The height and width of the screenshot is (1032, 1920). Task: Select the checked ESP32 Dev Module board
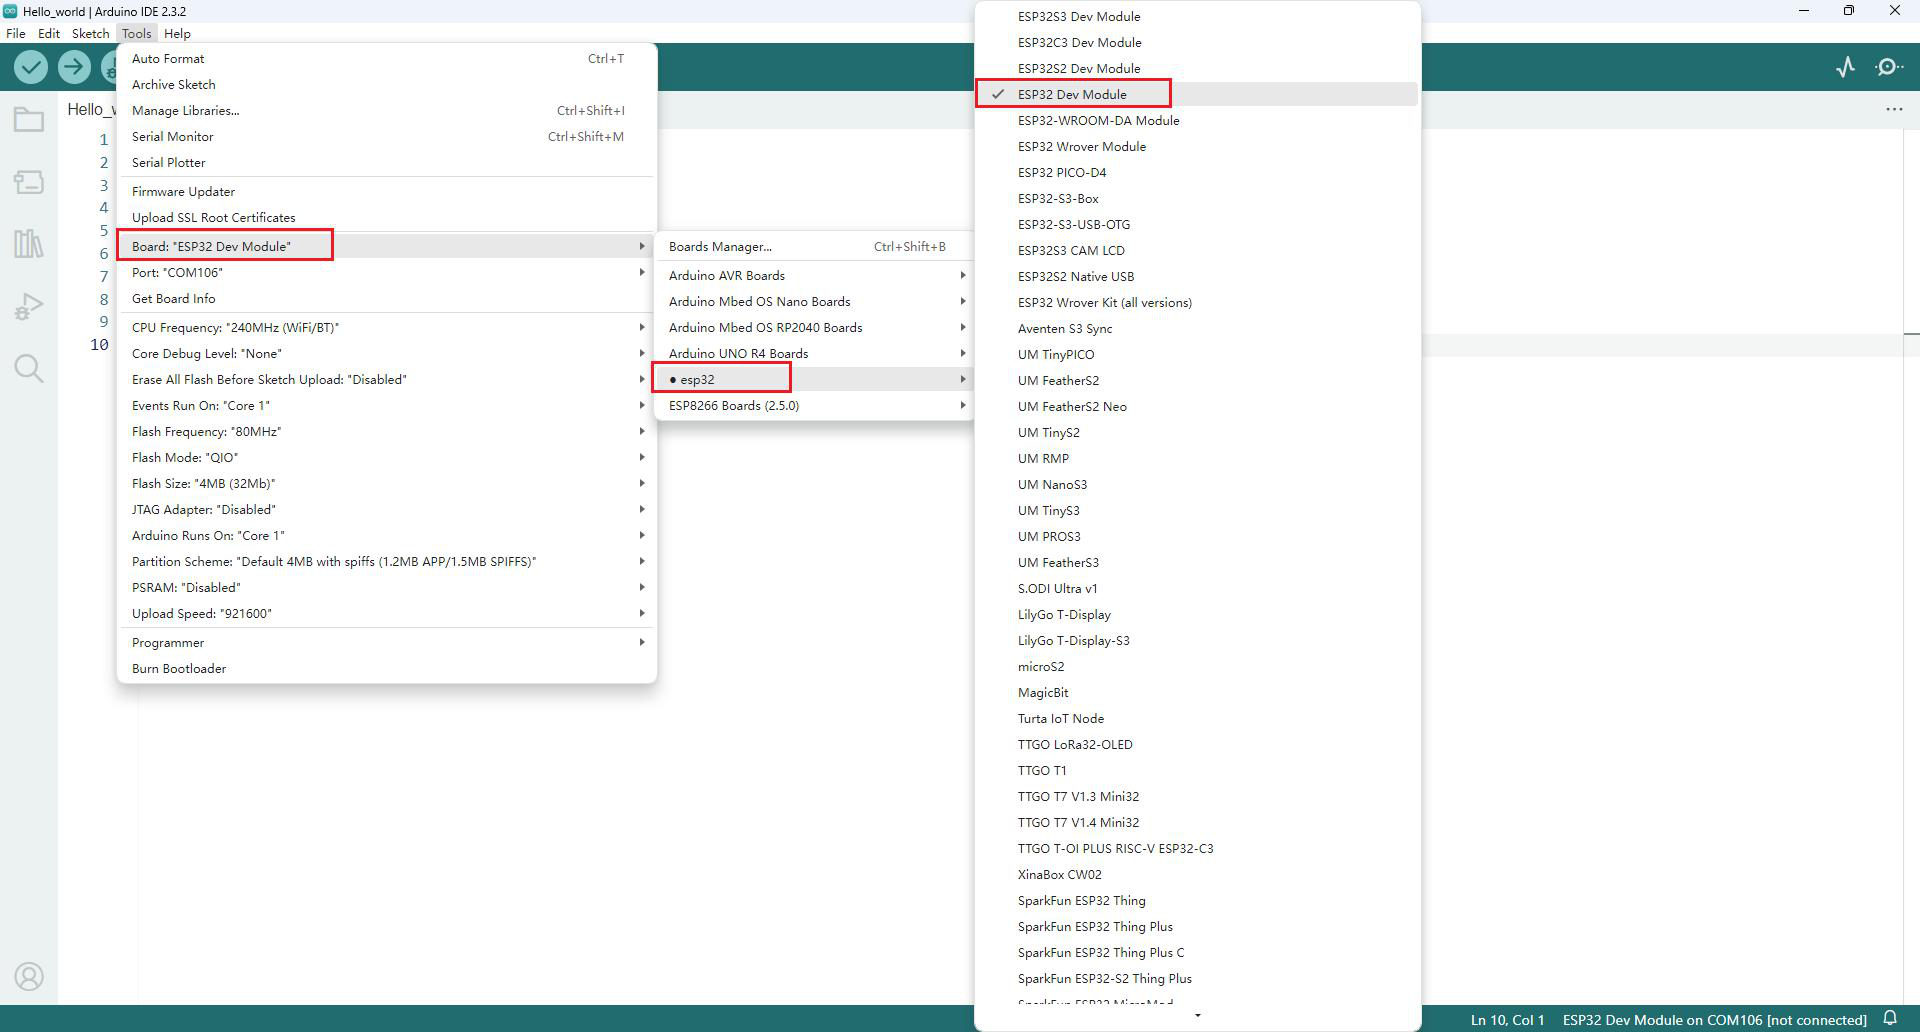(1197, 94)
